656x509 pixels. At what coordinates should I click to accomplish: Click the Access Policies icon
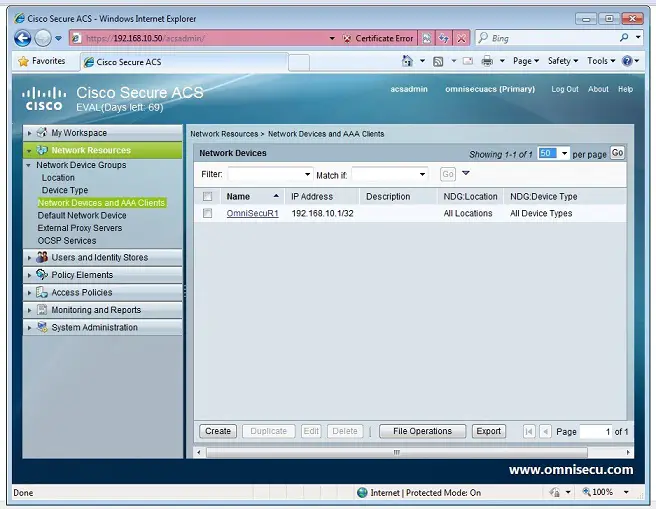click(x=42, y=292)
